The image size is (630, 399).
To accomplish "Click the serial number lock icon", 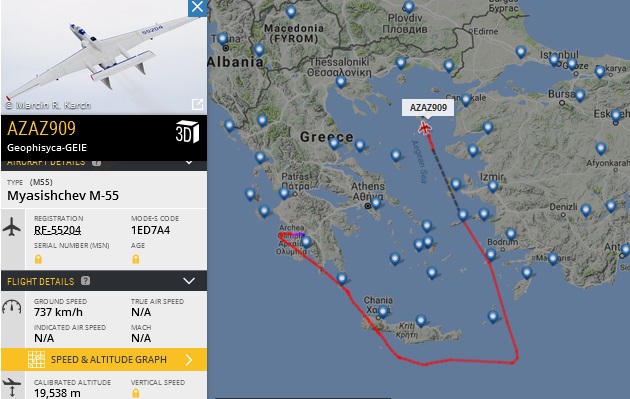I will coord(38,259).
